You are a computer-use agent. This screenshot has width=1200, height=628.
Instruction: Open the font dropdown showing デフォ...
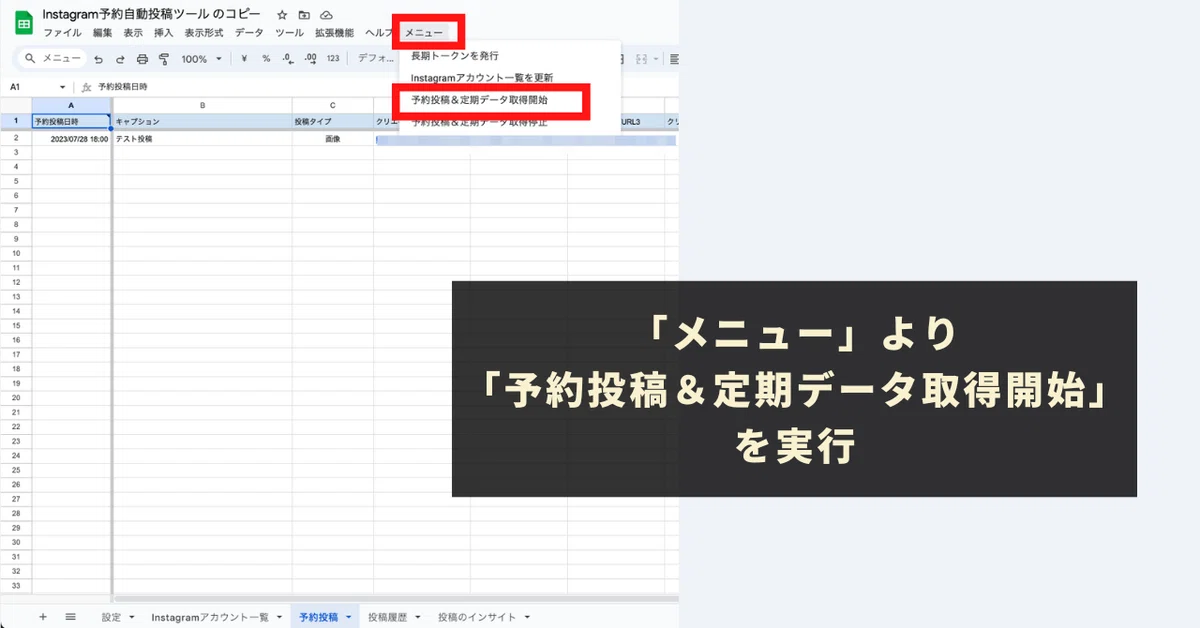pos(376,59)
